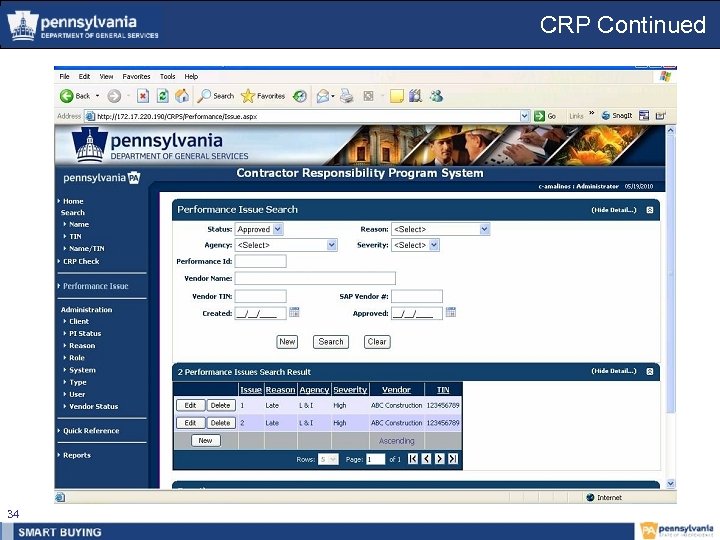Click the Messenger people icon
720x540 pixels.
point(436,96)
